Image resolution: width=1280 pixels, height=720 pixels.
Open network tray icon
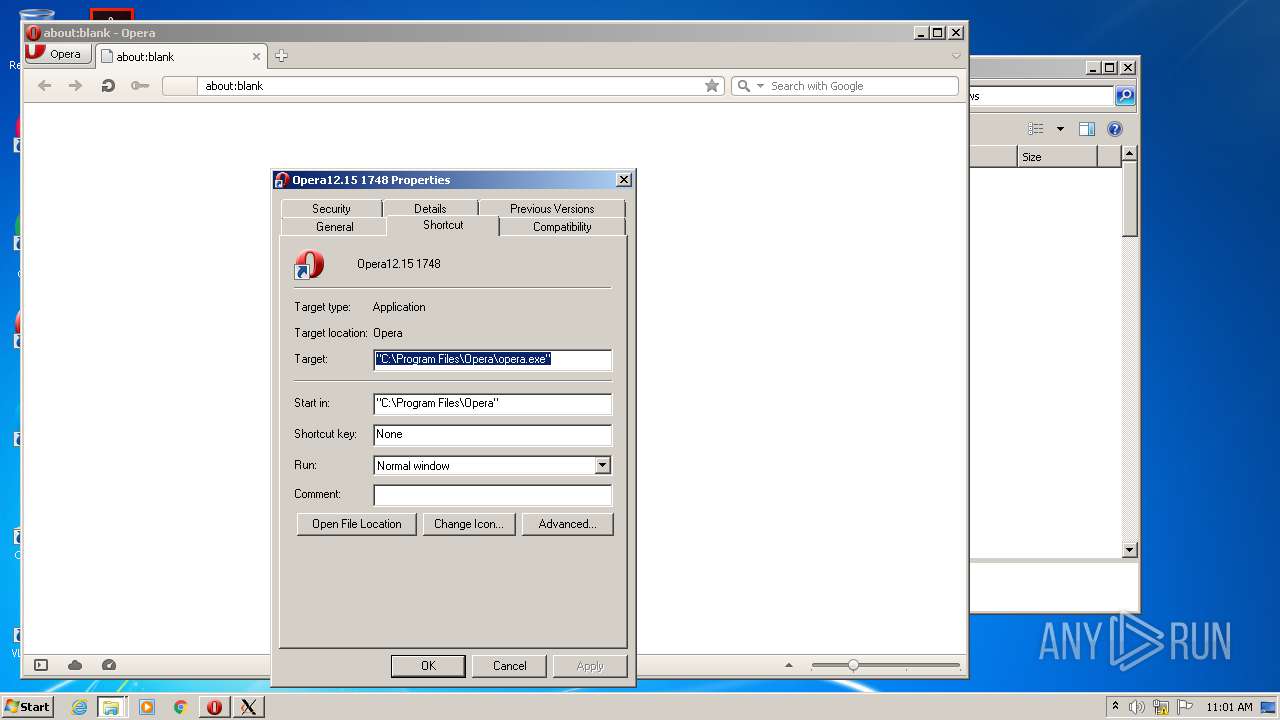(1161, 707)
